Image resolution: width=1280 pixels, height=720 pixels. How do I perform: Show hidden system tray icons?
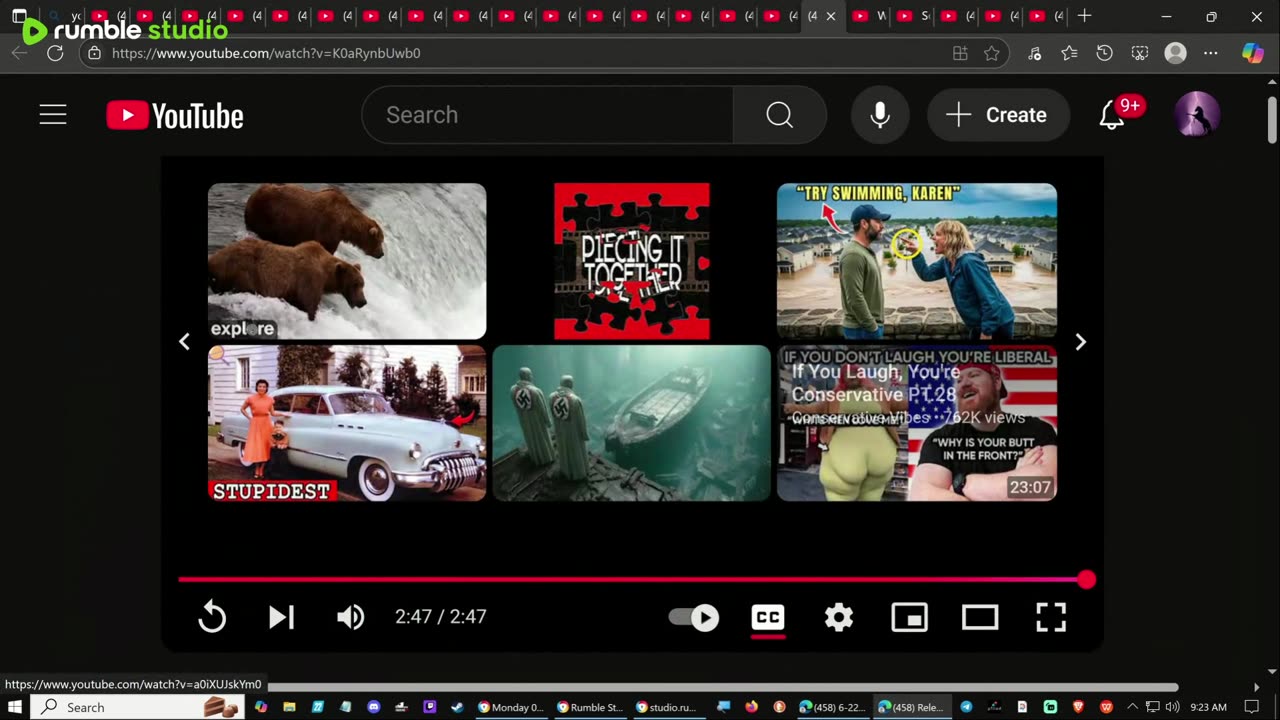[x=1134, y=707]
